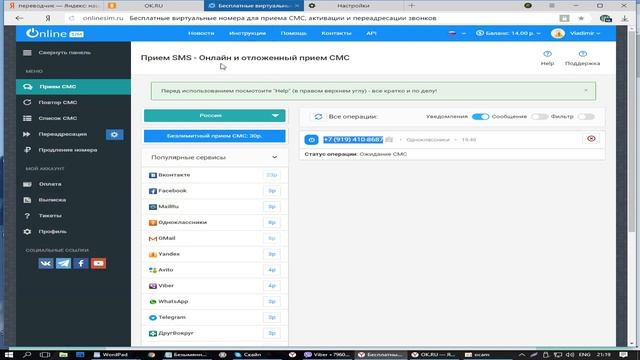Switch to the OK.RU browser tab
The height and width of the screenshot is (360, 640).
[x=153, y=6]
